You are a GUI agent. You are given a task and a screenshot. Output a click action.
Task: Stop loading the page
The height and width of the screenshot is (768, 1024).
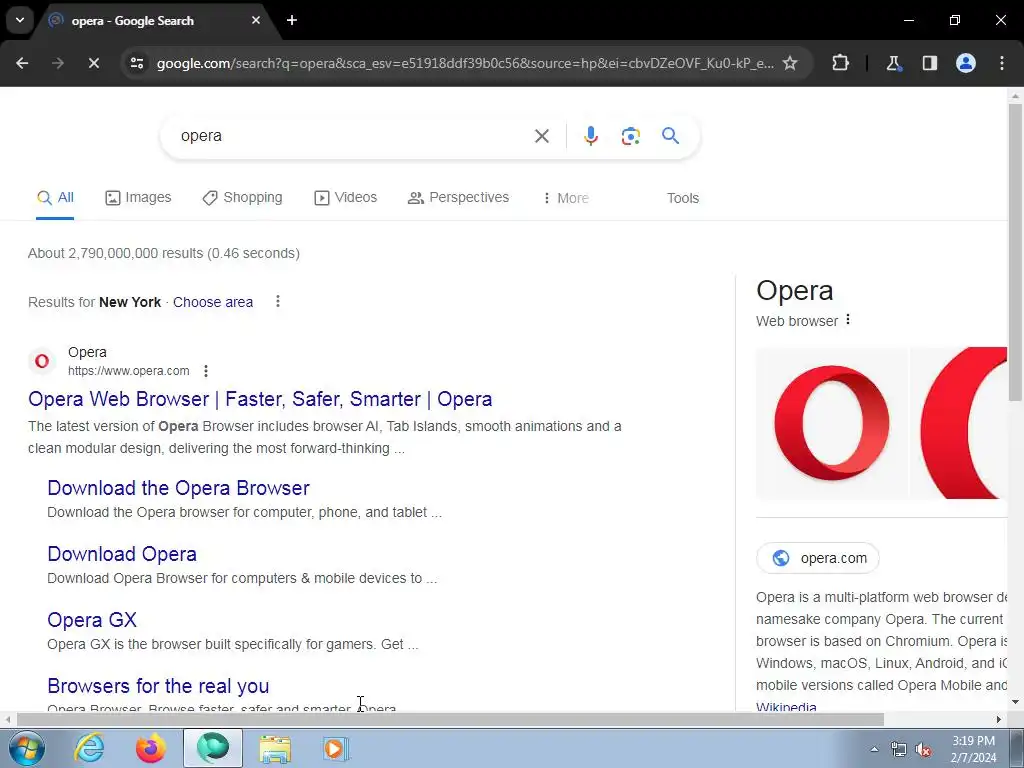point(93,63)
